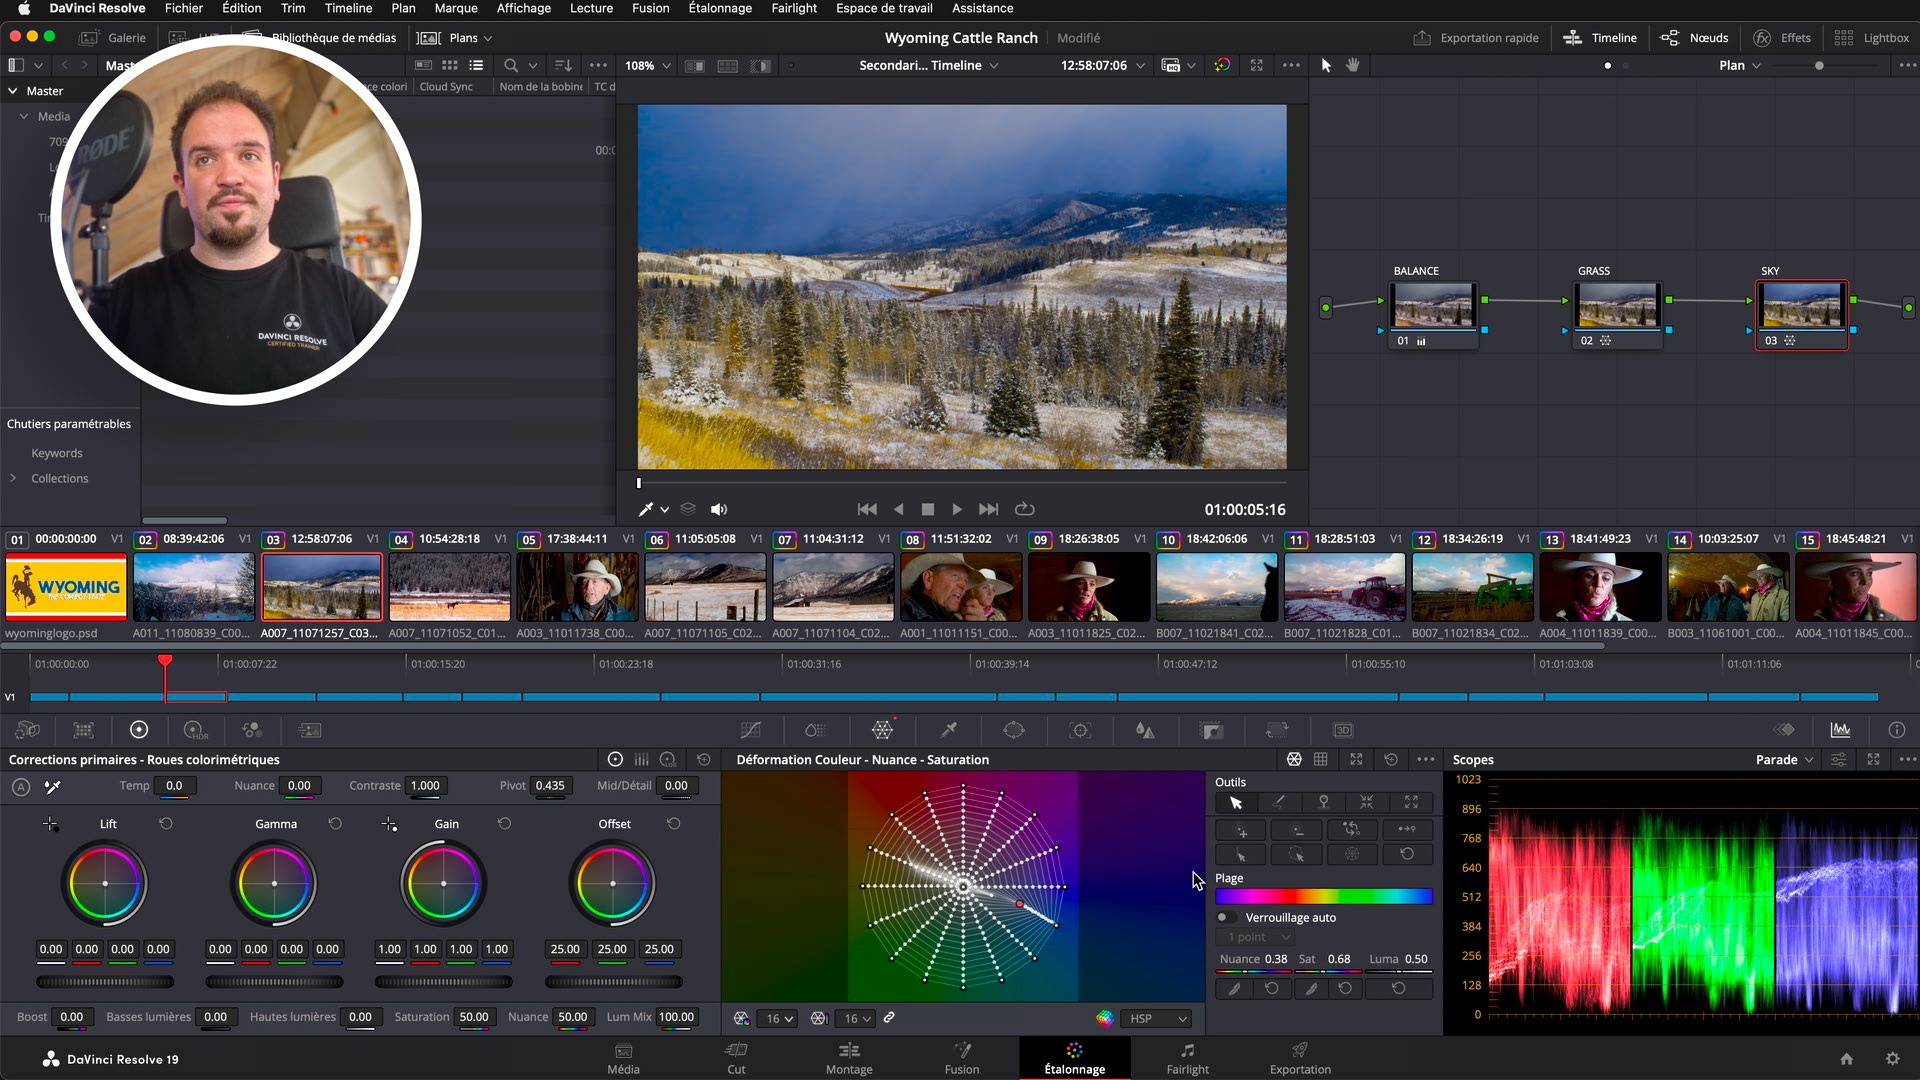Open the Curves palette icon
Viewport: 1920px width, 1080px height.
[751, 731]
